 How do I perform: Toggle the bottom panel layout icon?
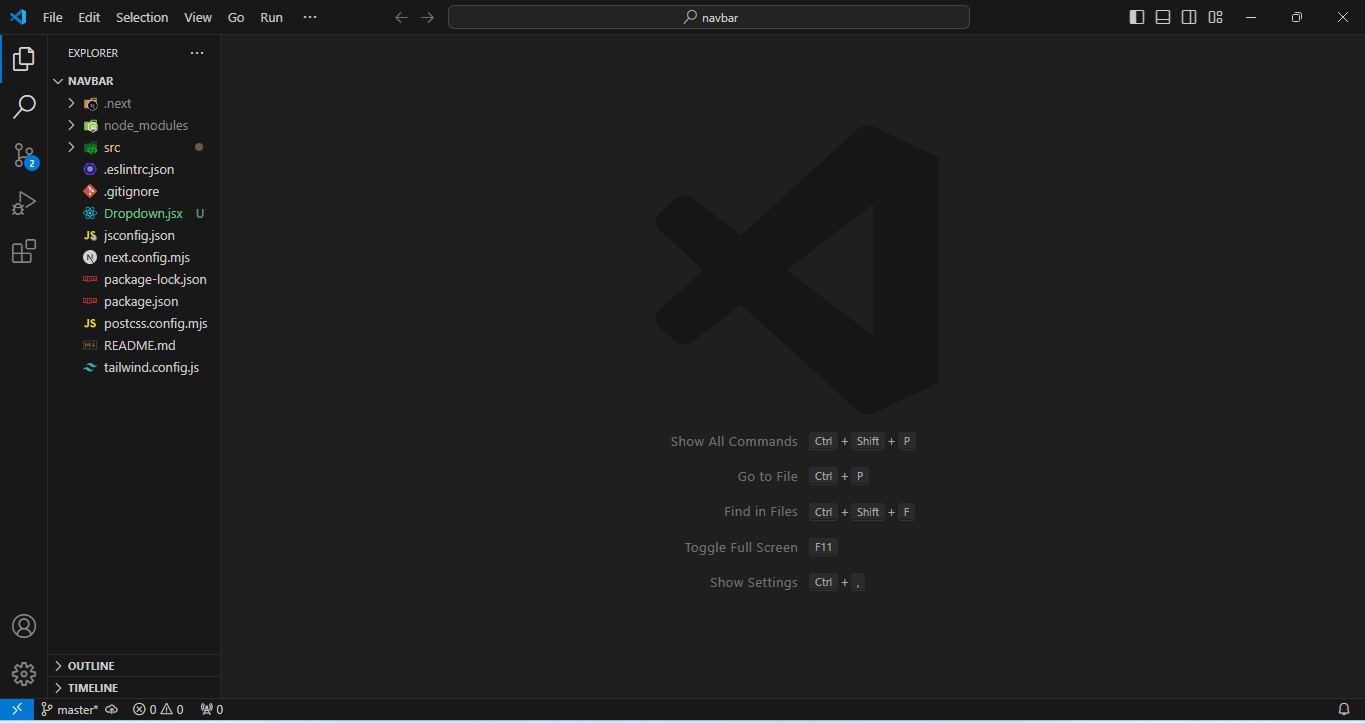point(1163,17)
